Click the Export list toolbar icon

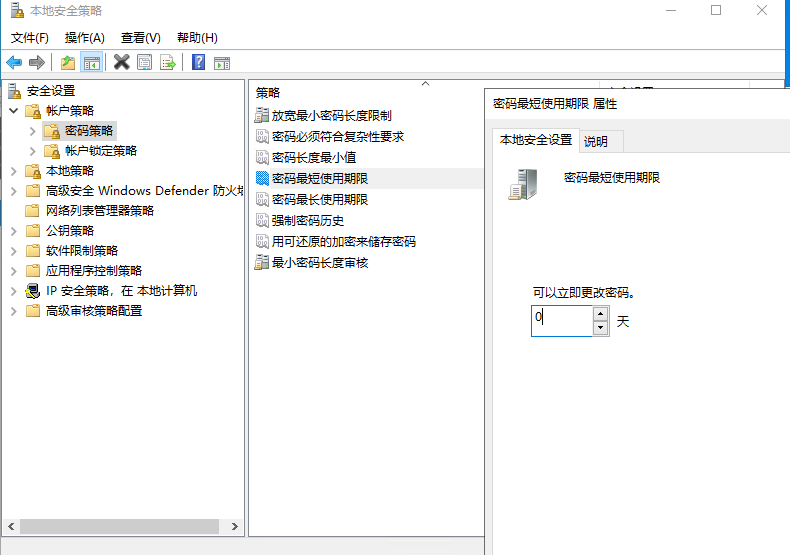tap(168, 62)
